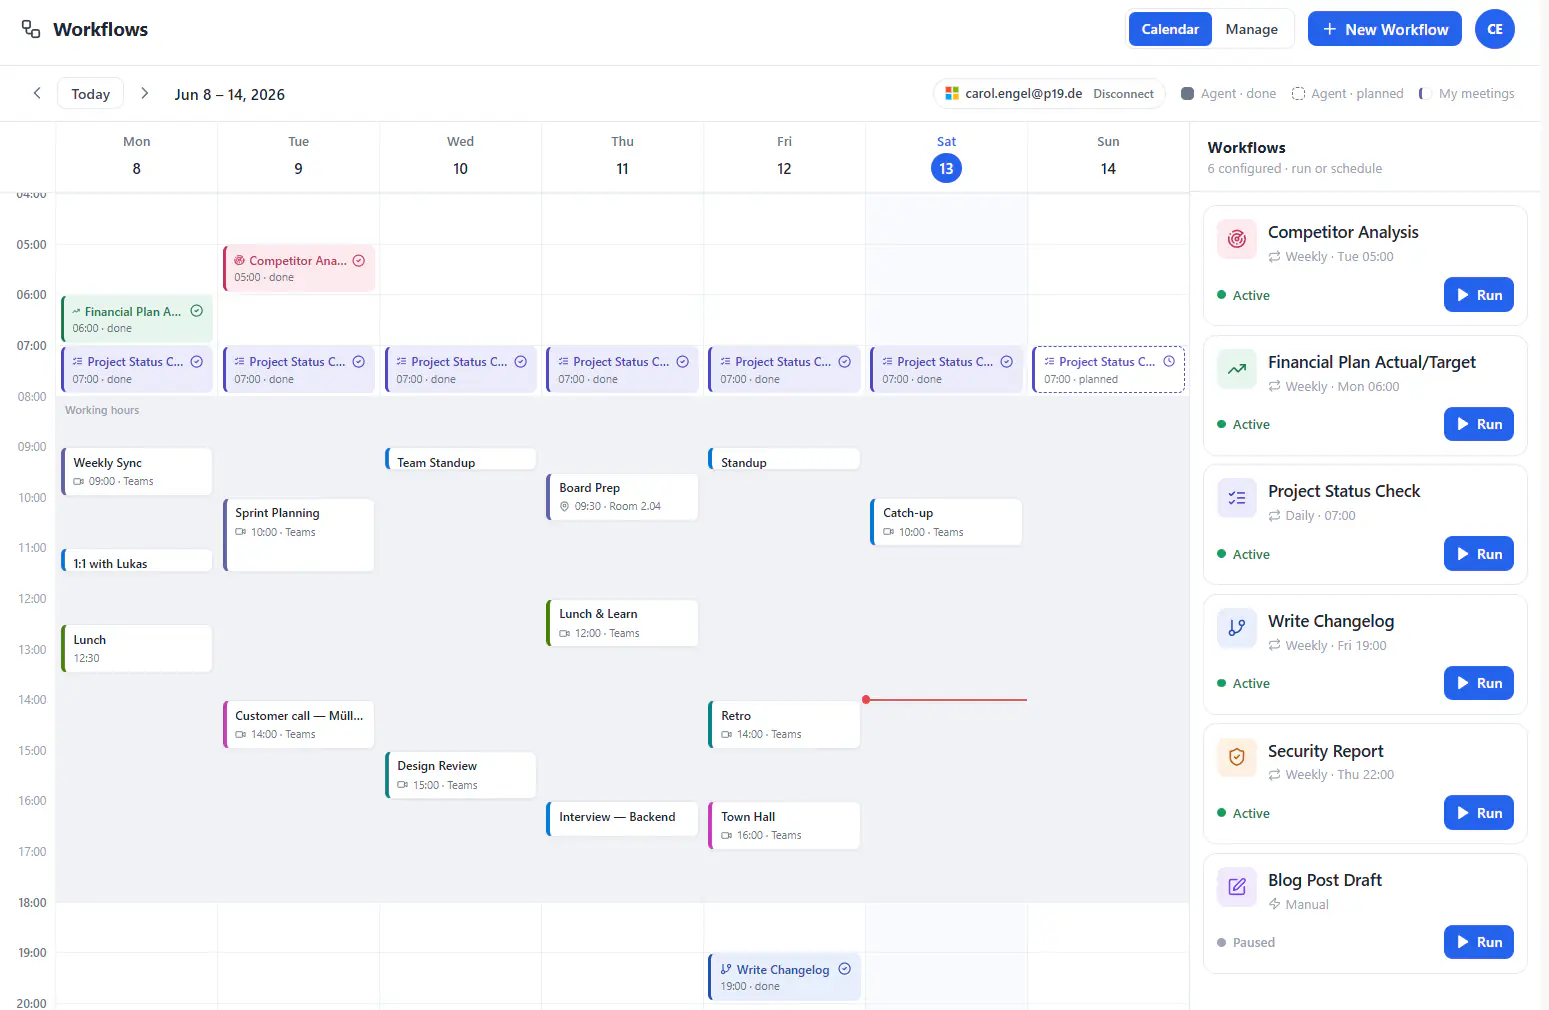Click the Security Report shield icon
The height and width of the screenshot is (1010, 1549).
pos(1237,757)
